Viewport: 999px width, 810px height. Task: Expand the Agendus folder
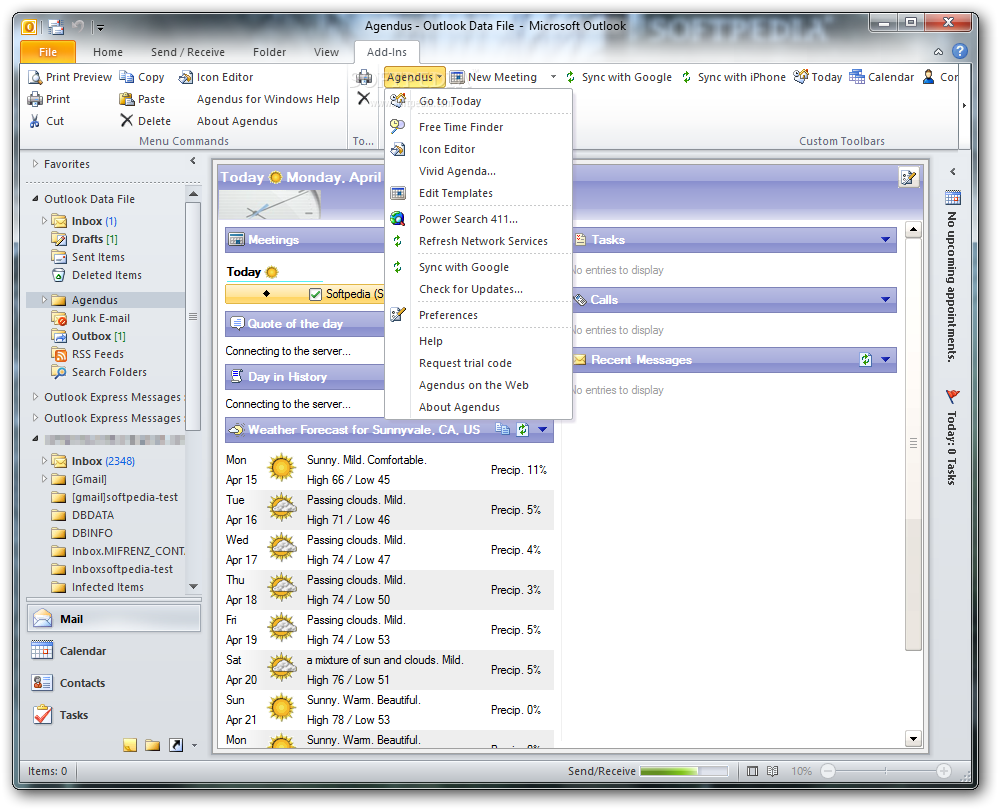44,300
